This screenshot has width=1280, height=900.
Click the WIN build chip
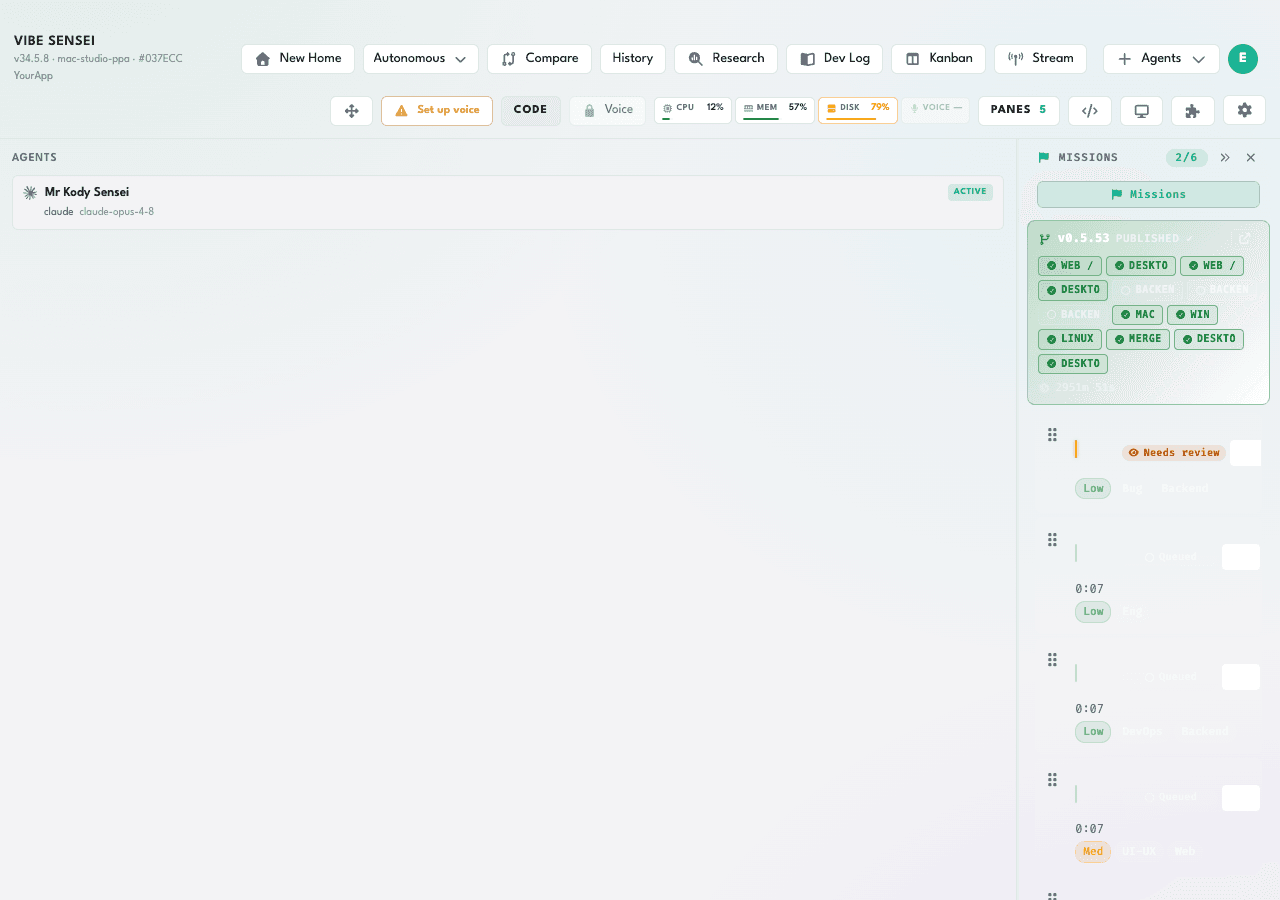tap(1192, 315)
